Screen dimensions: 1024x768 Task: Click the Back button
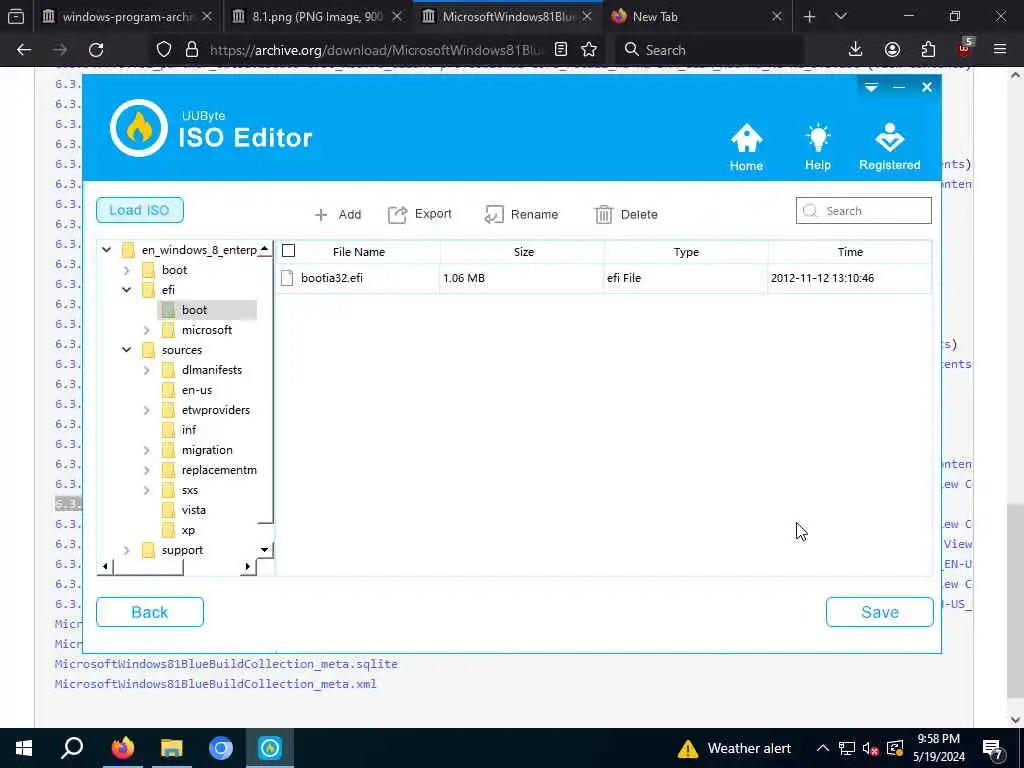click(x=150, y=612)
